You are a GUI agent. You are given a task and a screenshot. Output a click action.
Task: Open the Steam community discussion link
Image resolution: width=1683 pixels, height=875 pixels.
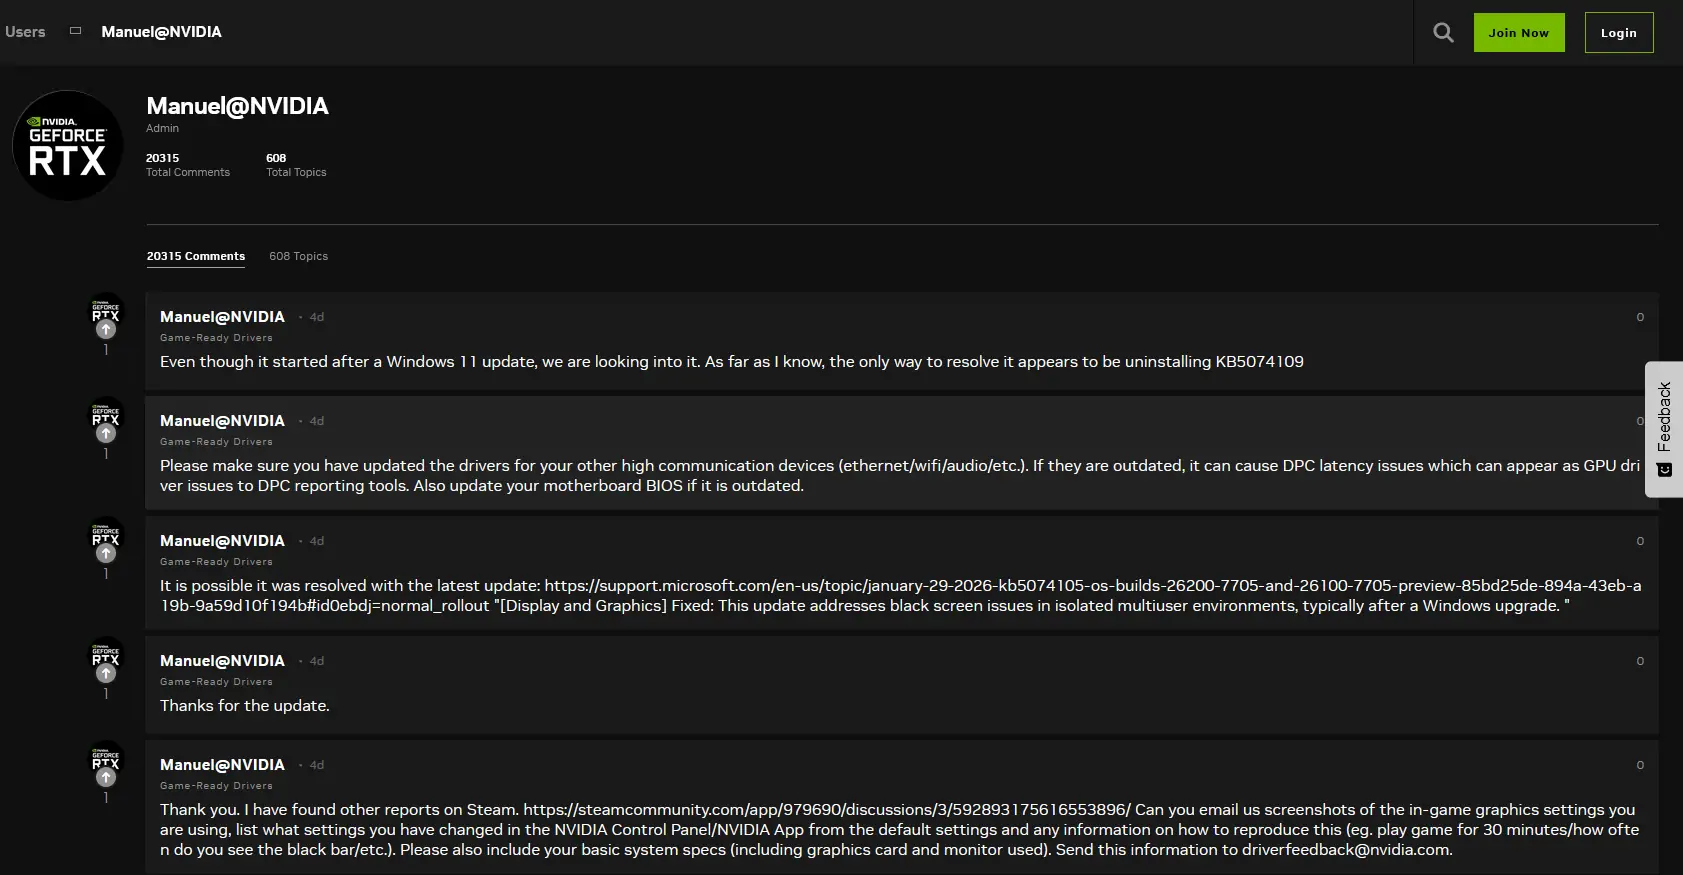(x=826, y=810)
